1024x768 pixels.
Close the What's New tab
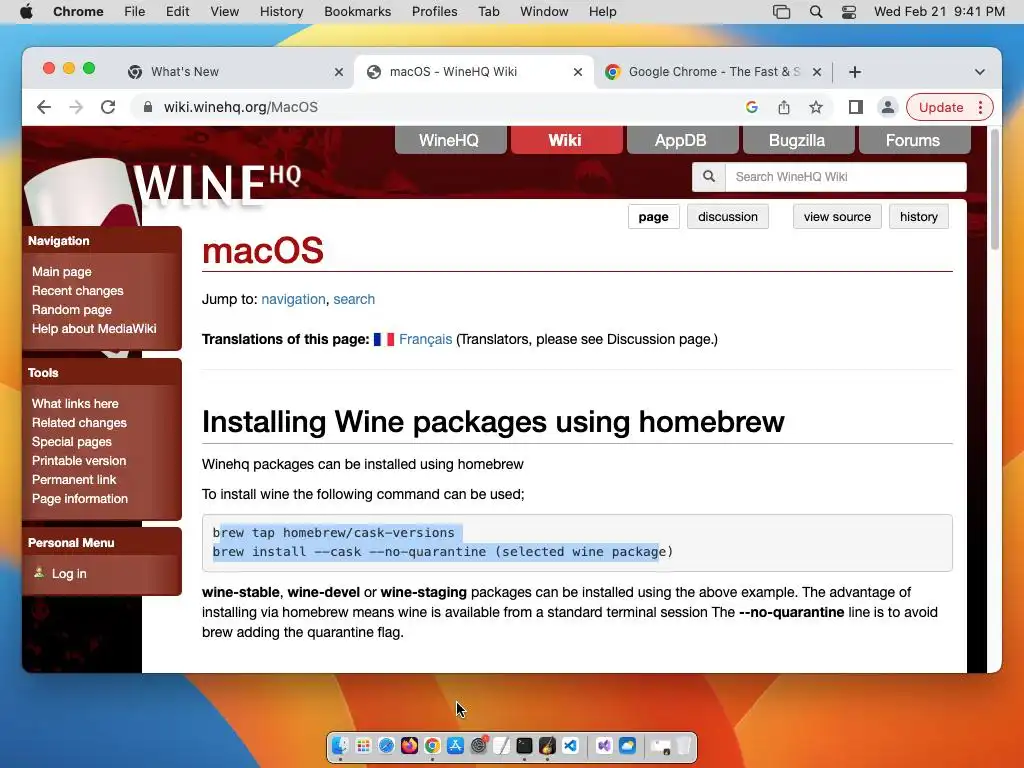coord(338,72)
